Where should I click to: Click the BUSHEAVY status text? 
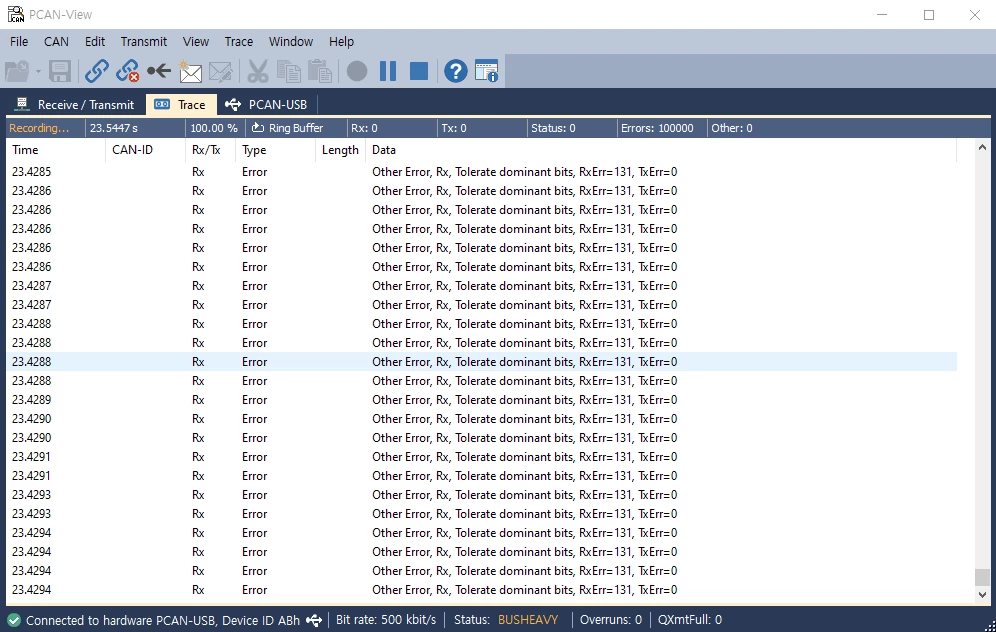pos(528,620)
